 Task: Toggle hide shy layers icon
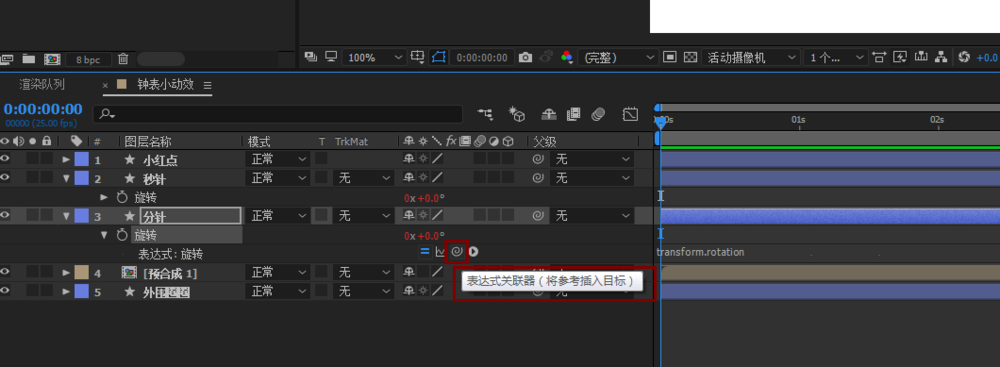coord(549,114)
